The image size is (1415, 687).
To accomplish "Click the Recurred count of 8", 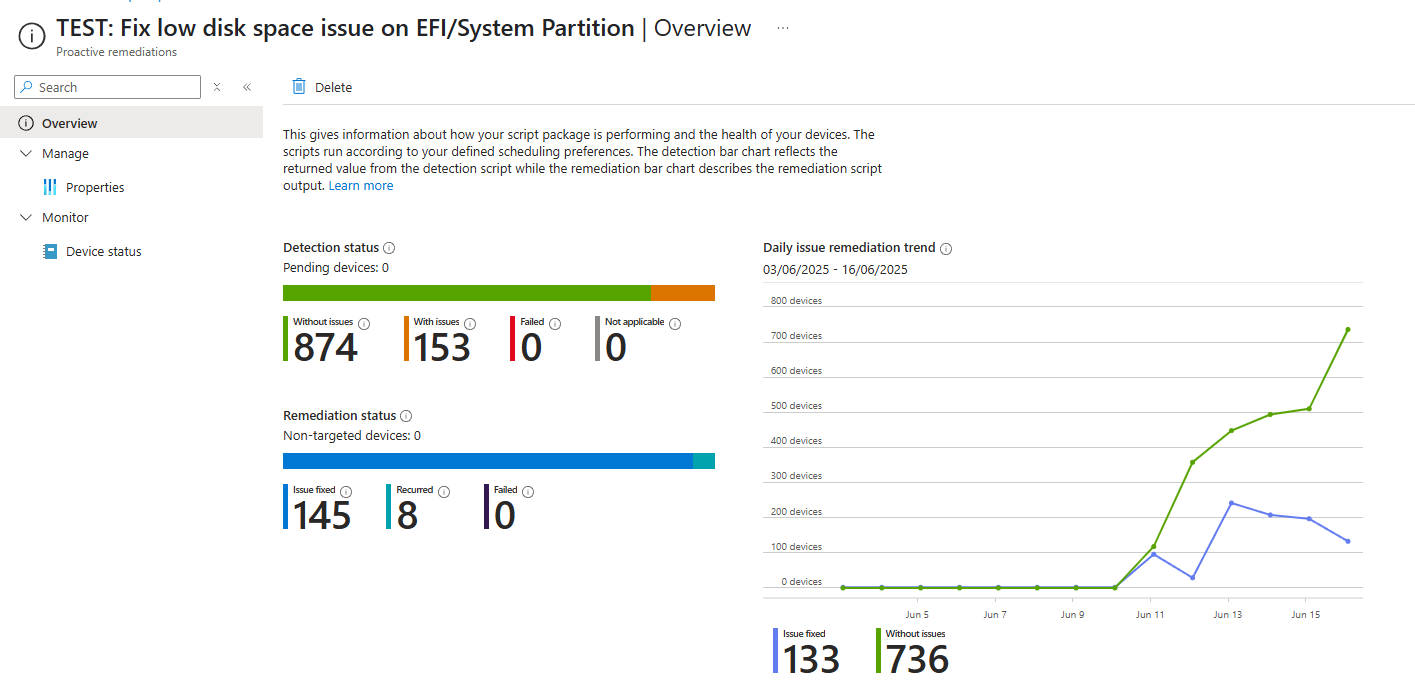I will click(407, 516).
